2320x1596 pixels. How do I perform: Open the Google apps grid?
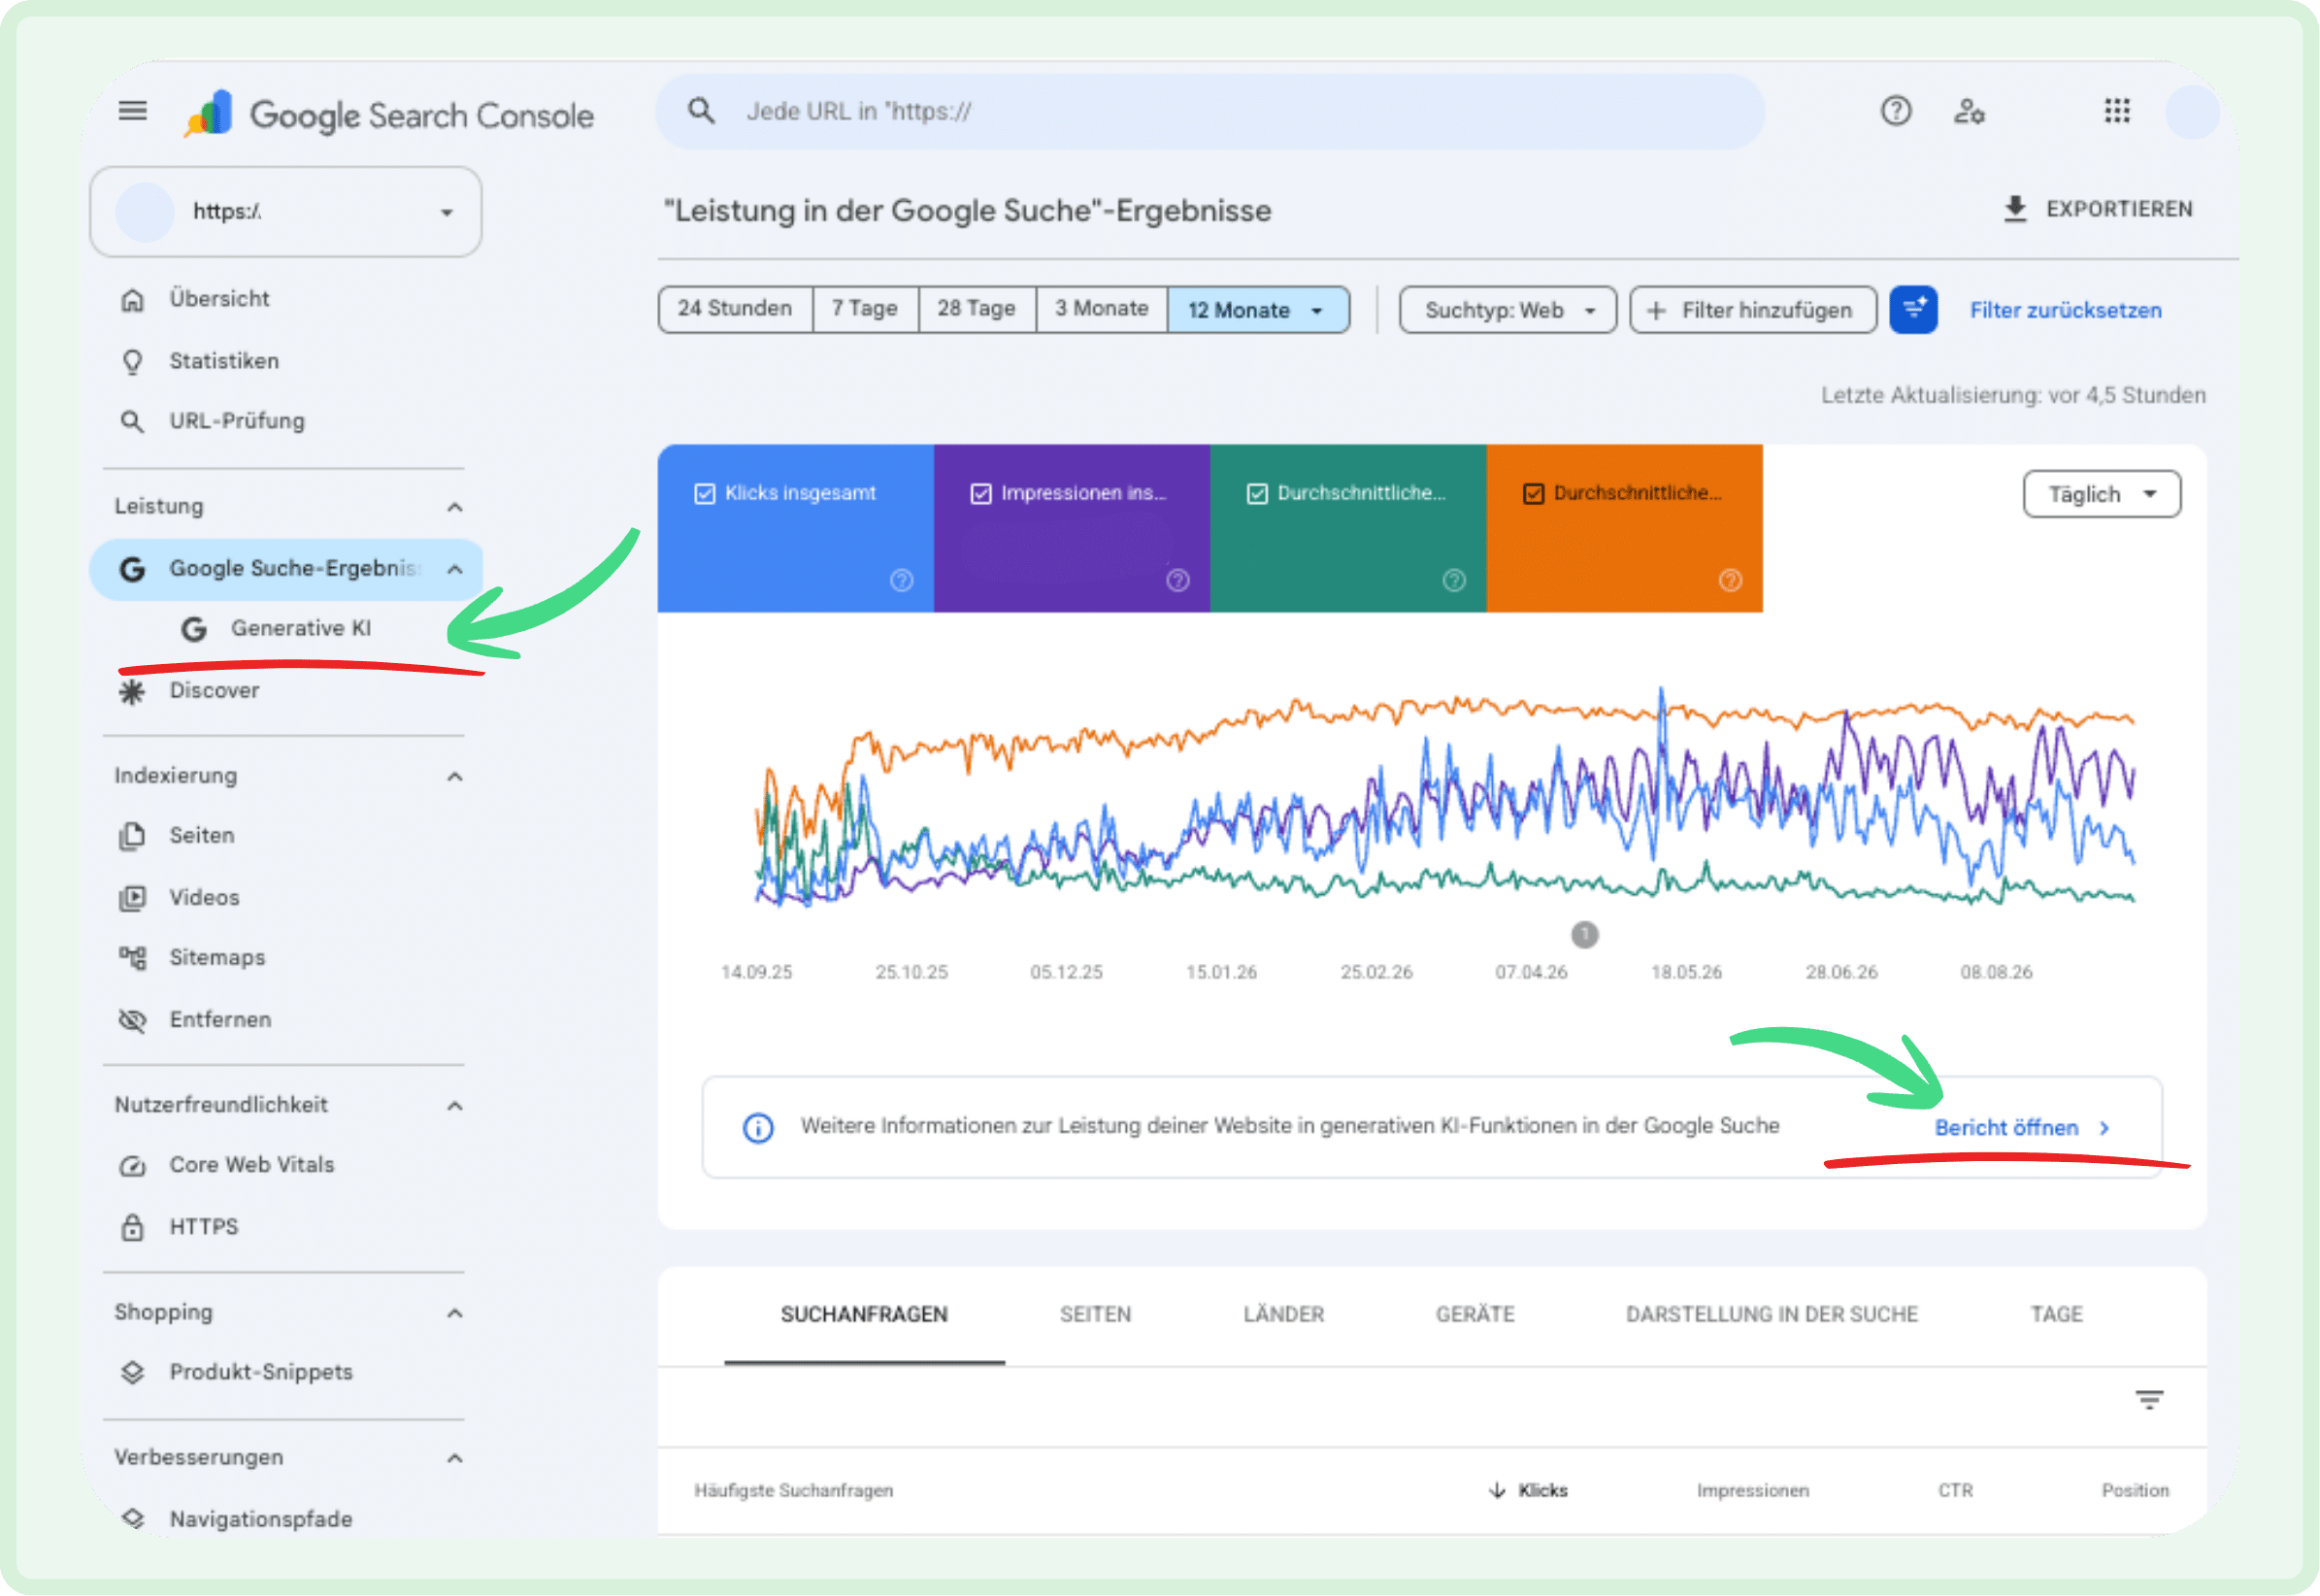[2117, 110]
